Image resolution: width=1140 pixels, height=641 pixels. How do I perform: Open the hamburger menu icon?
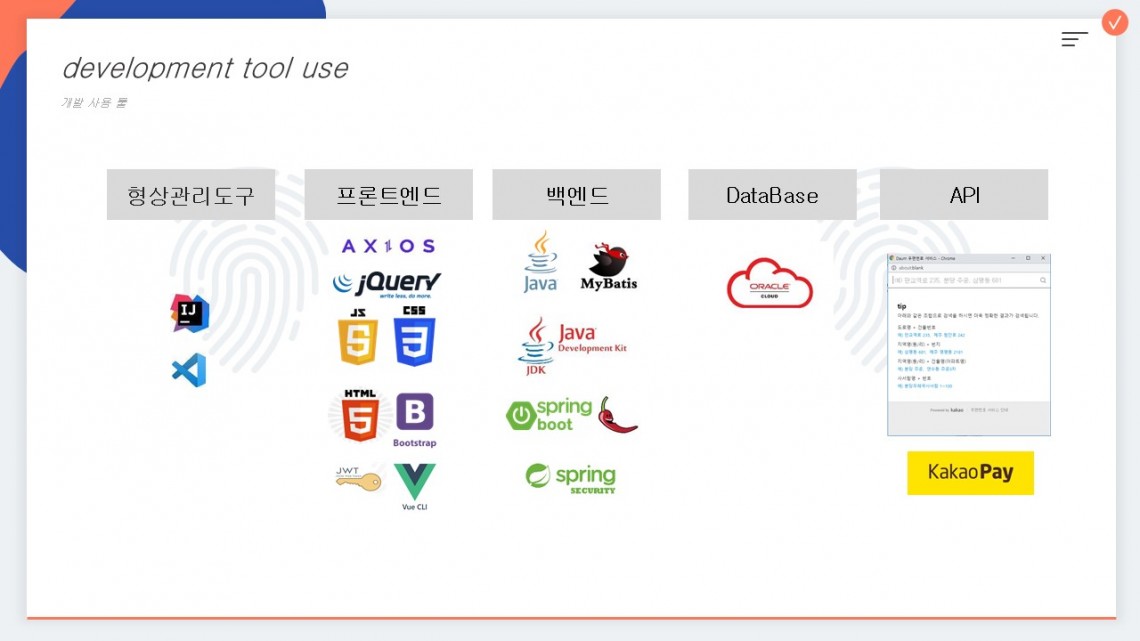1074,39
